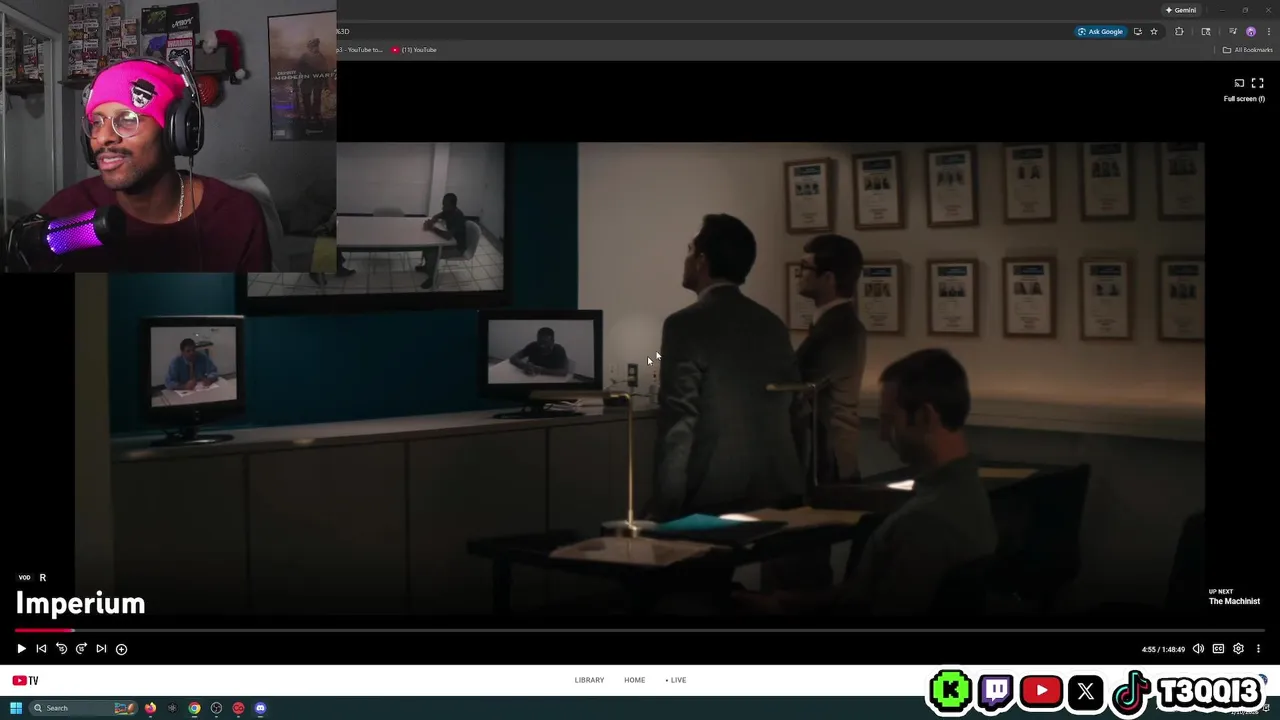
Task: Click the Imperium title text
Action: (80, 603)
